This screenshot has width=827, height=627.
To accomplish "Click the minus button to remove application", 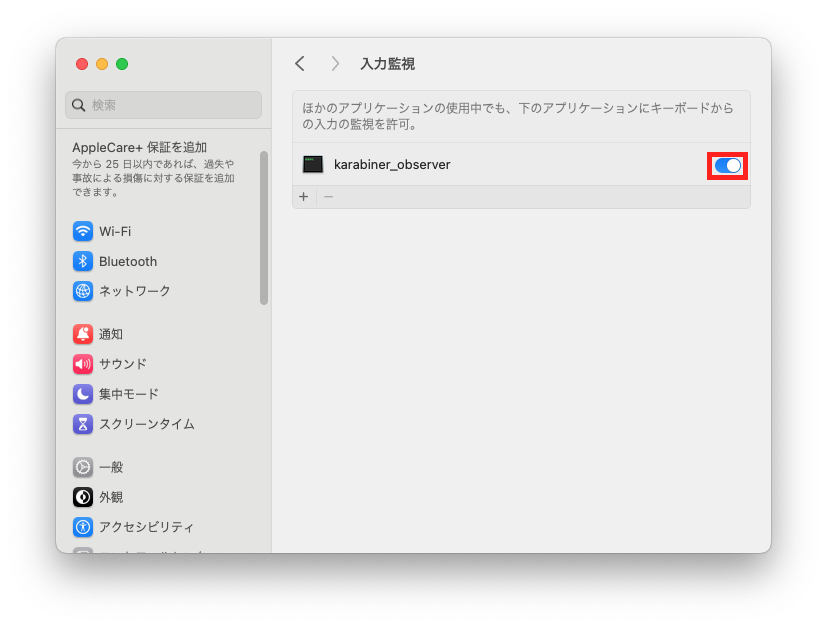I will click(x=329, y=197).
